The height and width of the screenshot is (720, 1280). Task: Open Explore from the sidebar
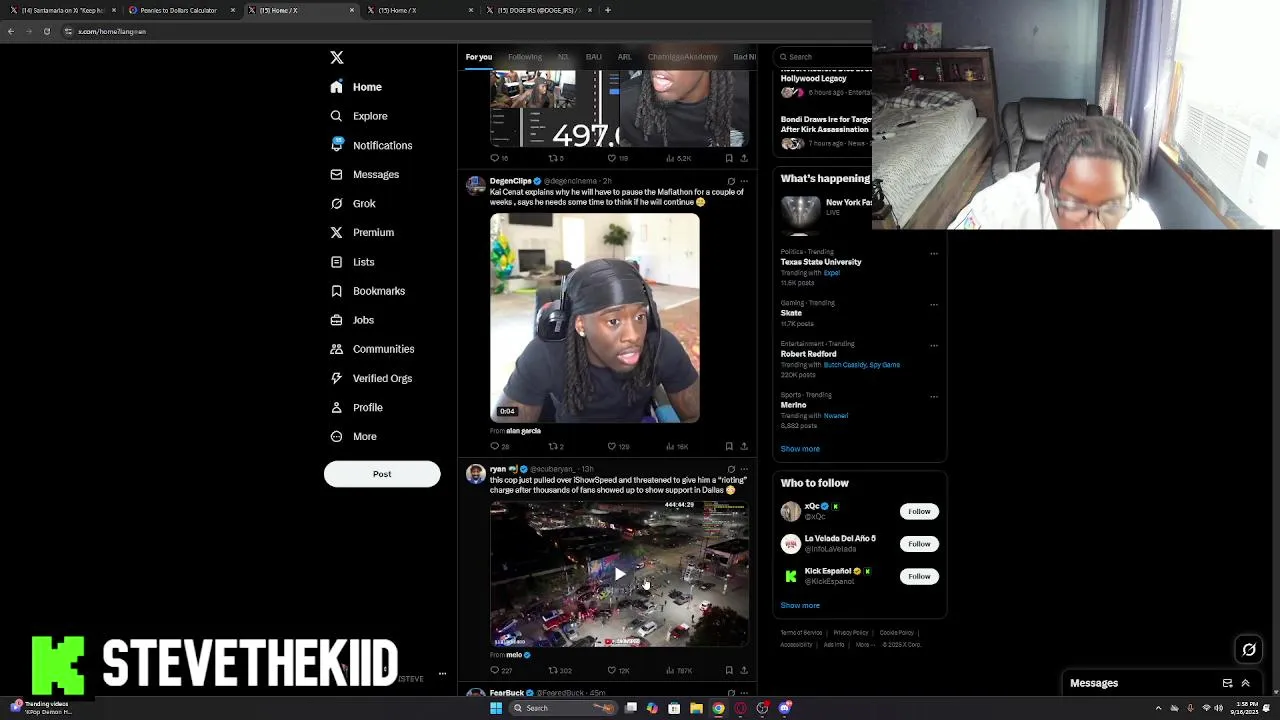[x=358, y=116]
